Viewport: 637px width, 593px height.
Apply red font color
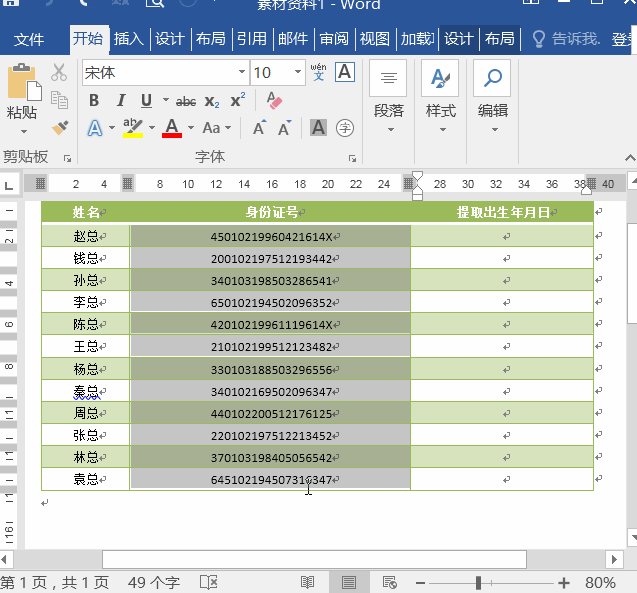tap(172, 128)
